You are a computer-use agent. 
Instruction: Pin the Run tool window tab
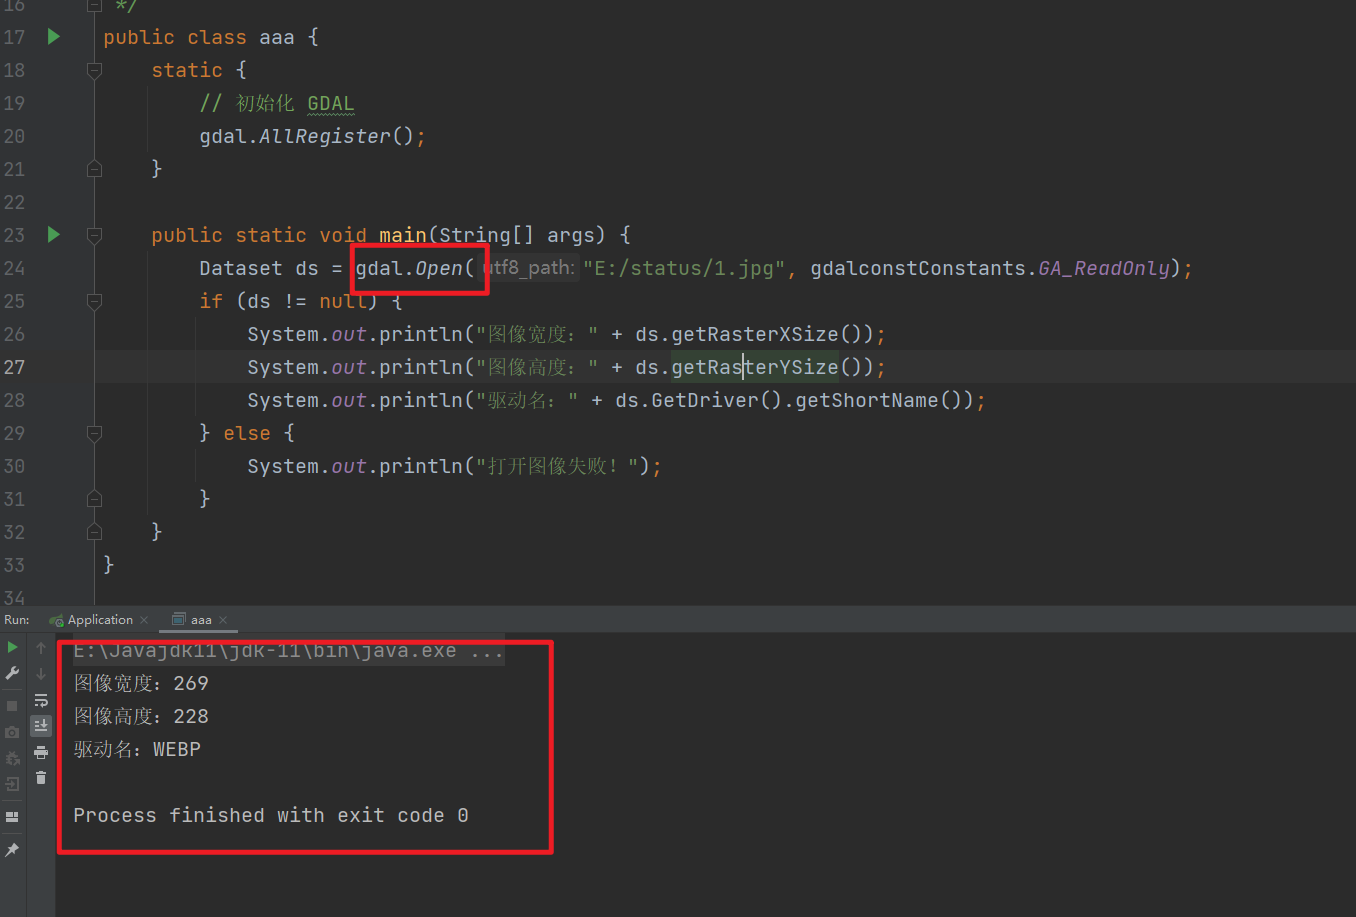click(x=12, y=849)
